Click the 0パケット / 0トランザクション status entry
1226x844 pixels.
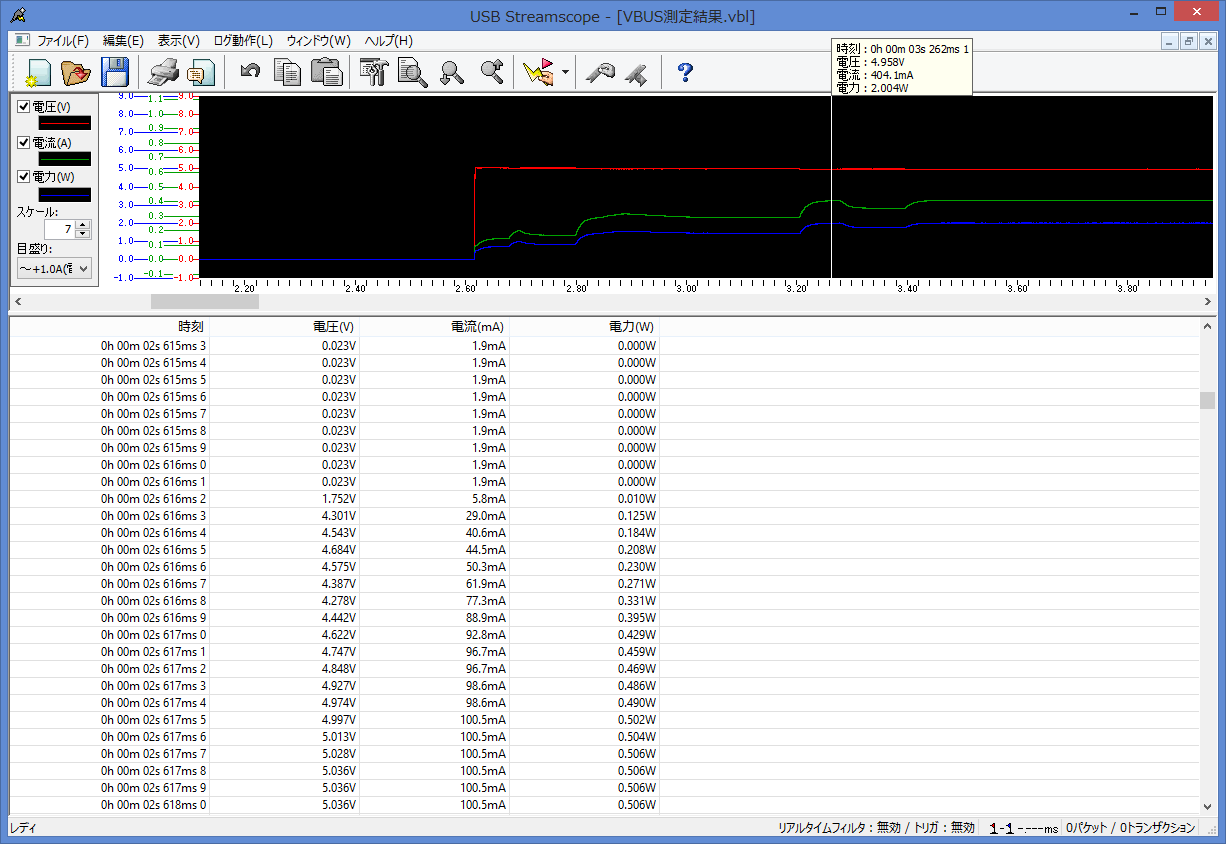coord(1130,828)
